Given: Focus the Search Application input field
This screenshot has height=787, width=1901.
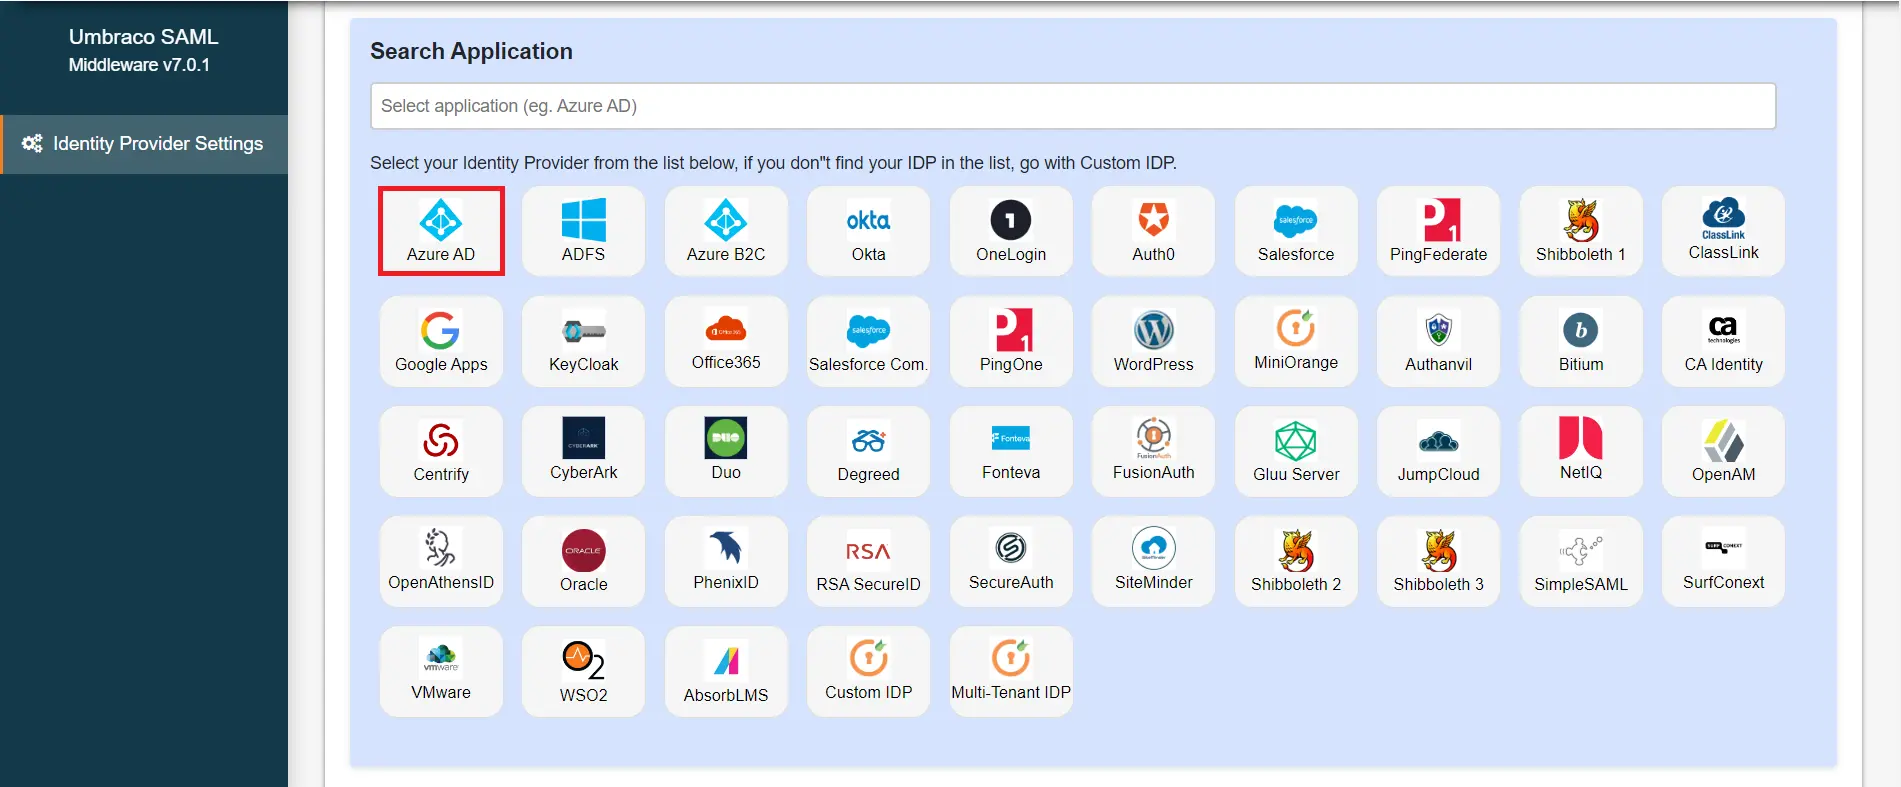Looking at the screenshot, I should pyautogui.click(x=1073, y=106).
